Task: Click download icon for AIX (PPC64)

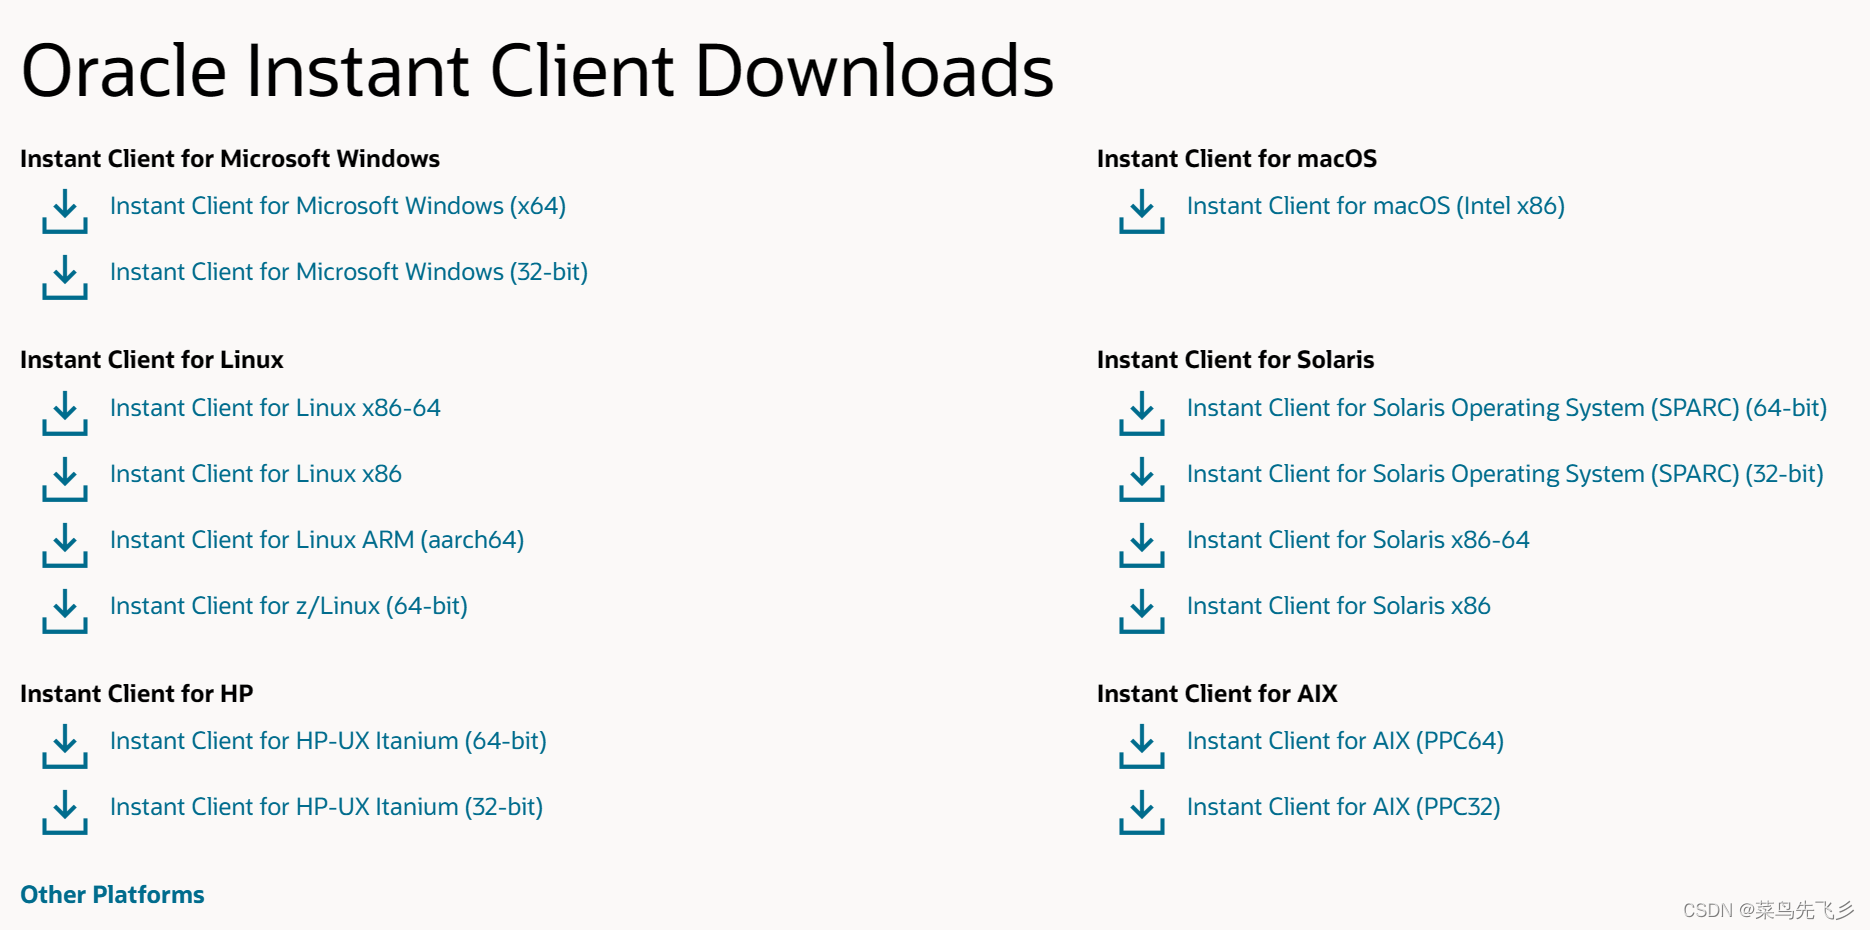Action: coord(1142,746)
